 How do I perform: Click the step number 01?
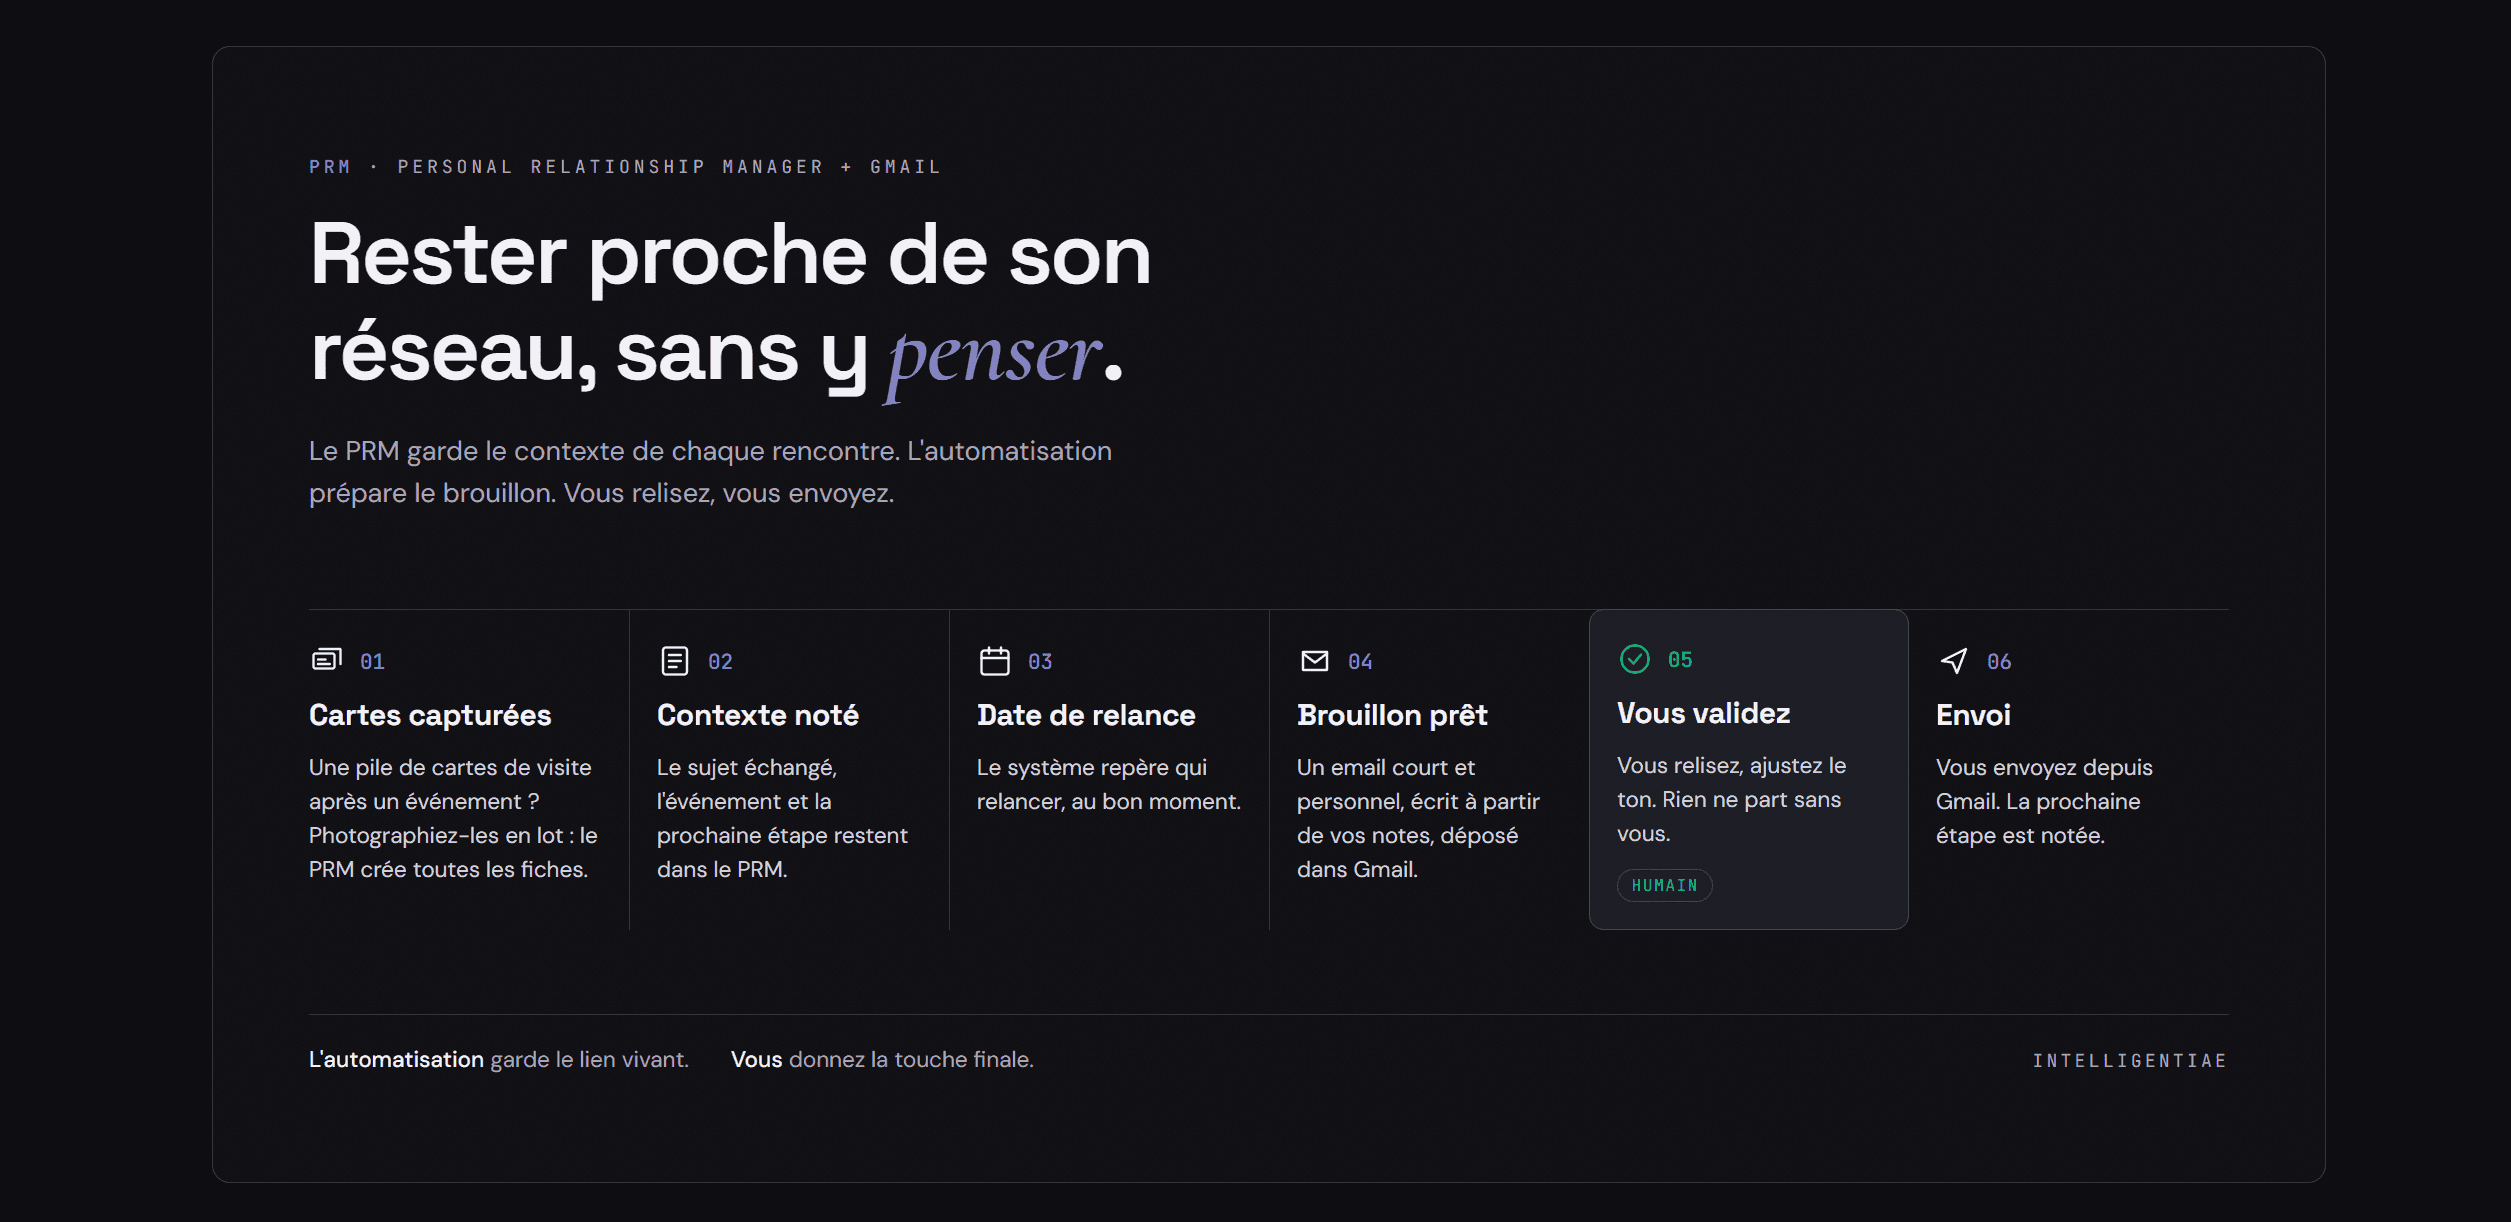(x=372, y=661)
